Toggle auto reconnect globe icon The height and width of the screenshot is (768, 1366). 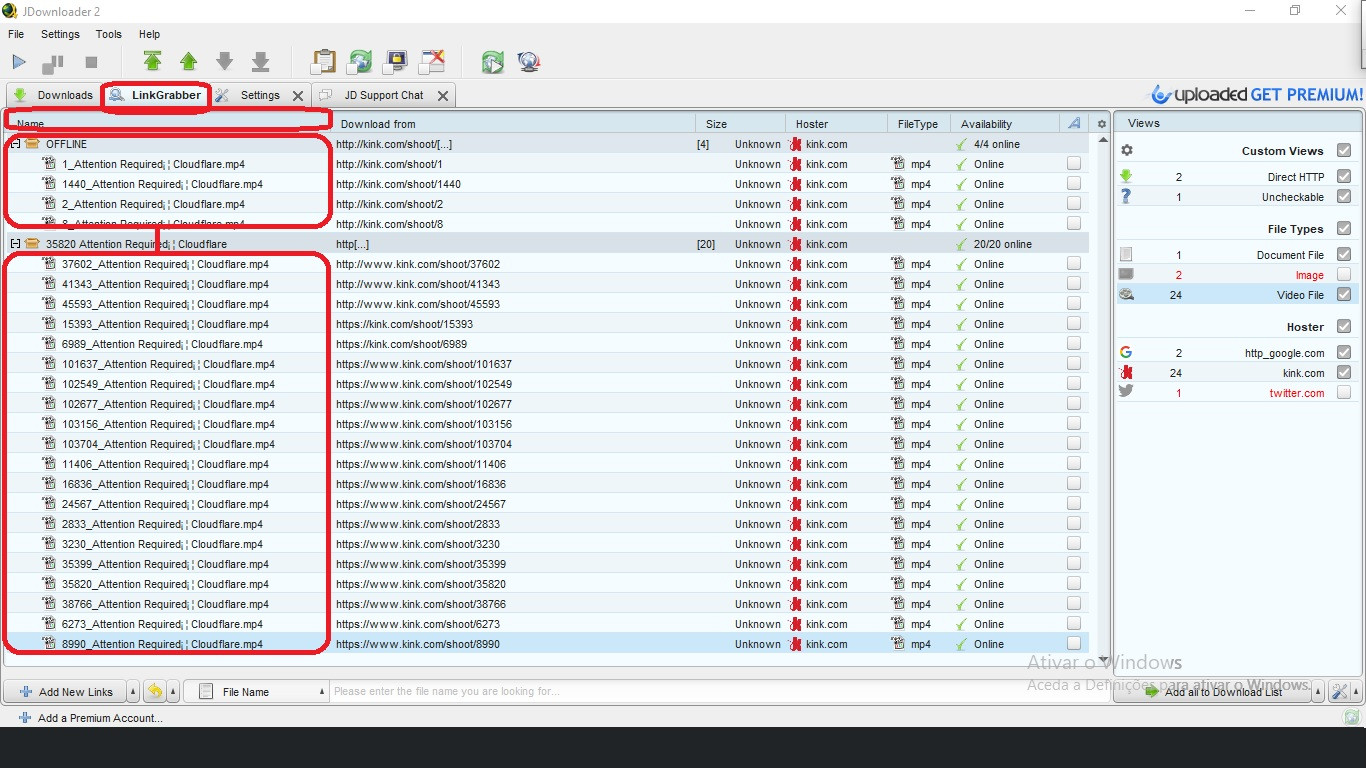(x=359, y=62)
